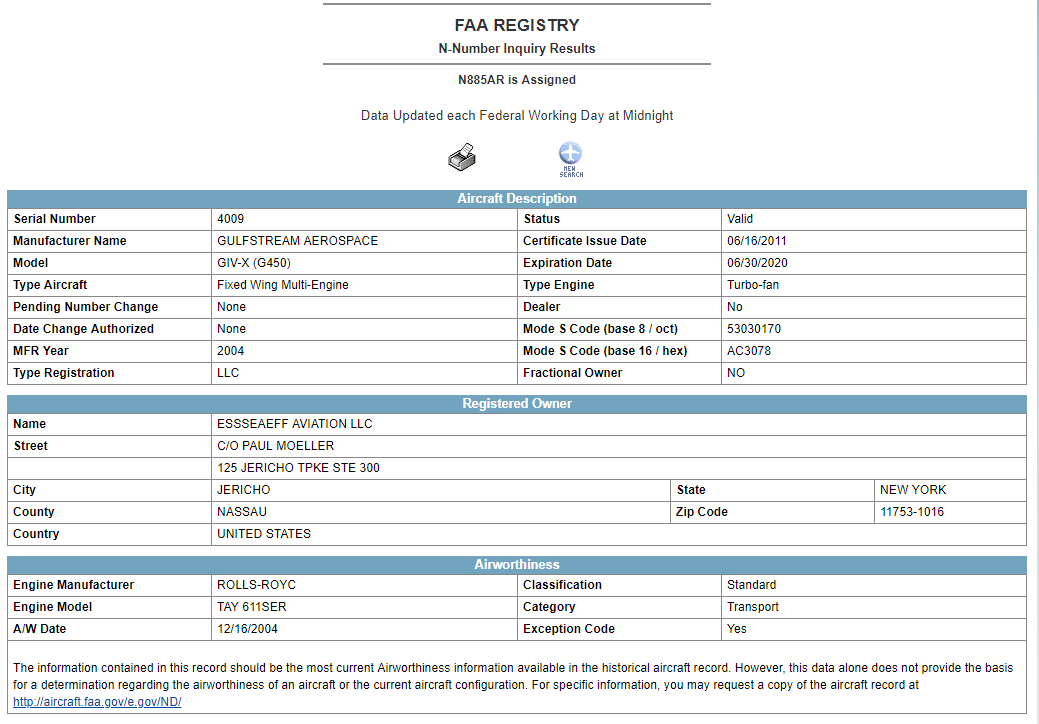Click city value JERICHO

click(244, 490)
